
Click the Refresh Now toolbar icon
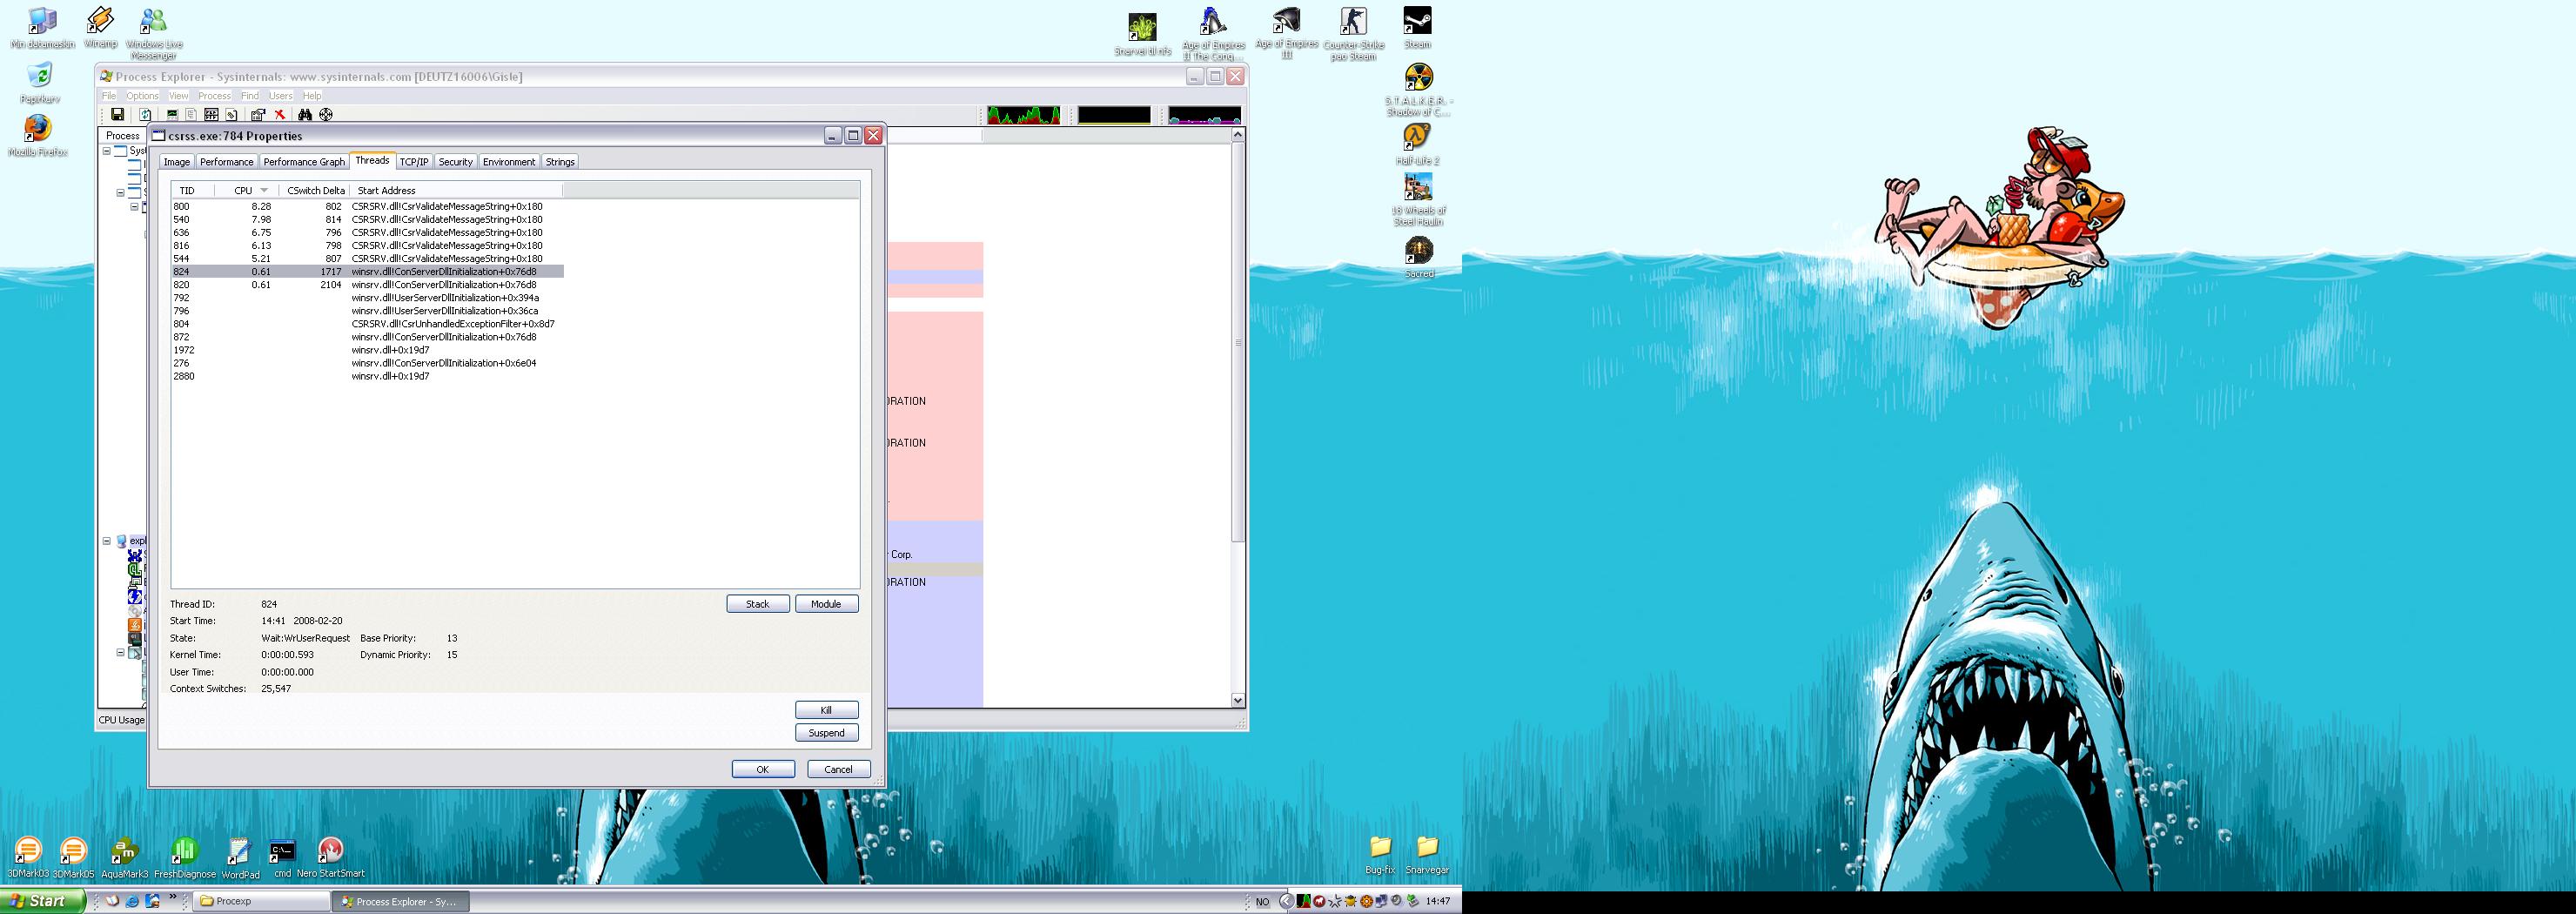click(145, 115)
